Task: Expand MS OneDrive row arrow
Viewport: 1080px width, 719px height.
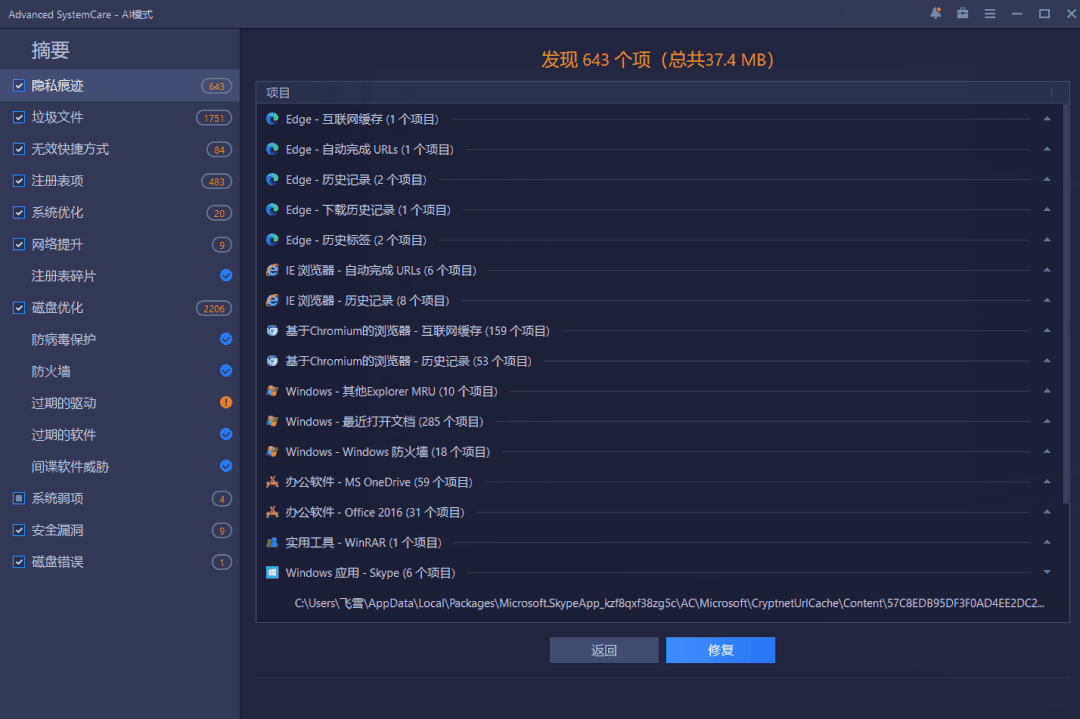Action: coord(1047,482)
